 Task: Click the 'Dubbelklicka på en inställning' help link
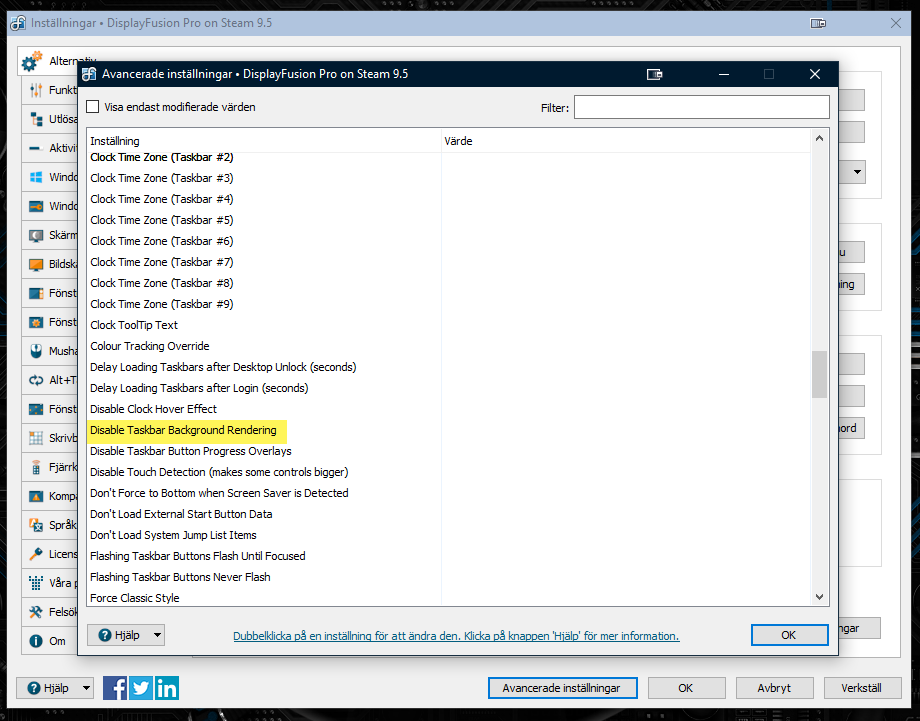click(x=455, y=636)
